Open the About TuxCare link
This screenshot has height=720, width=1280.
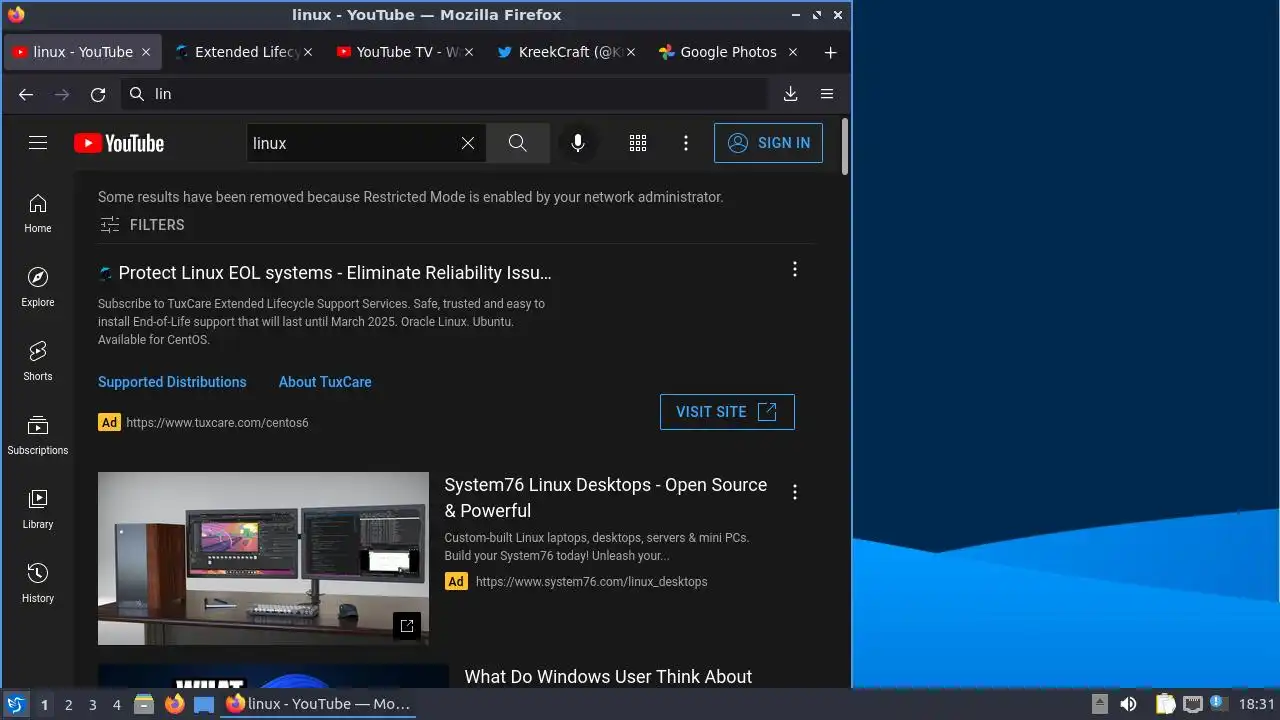click(325, 382)
